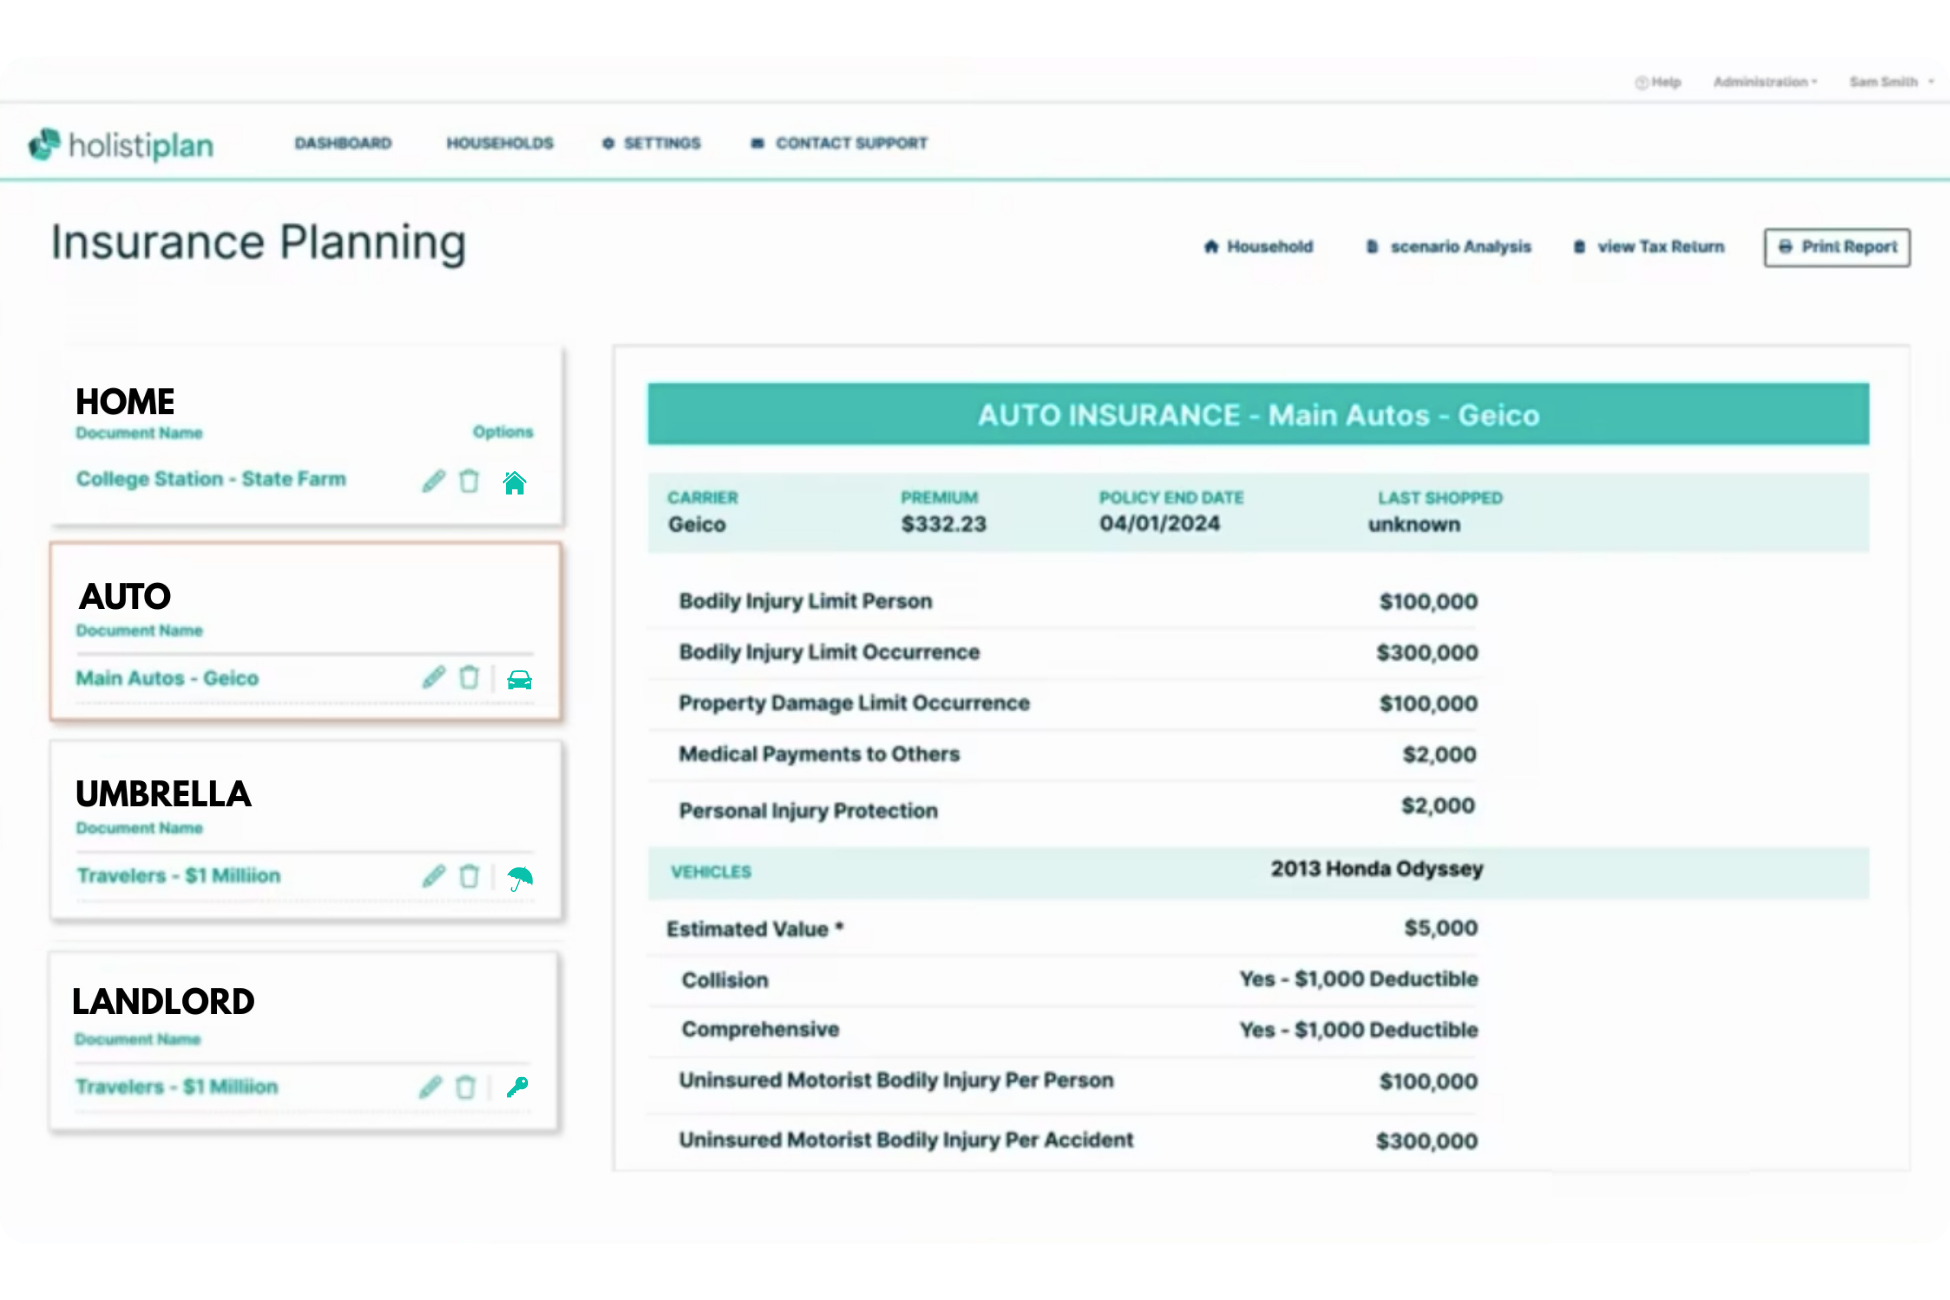Select the car icon next to Main Autos - Geico

(x=519, y=679)
